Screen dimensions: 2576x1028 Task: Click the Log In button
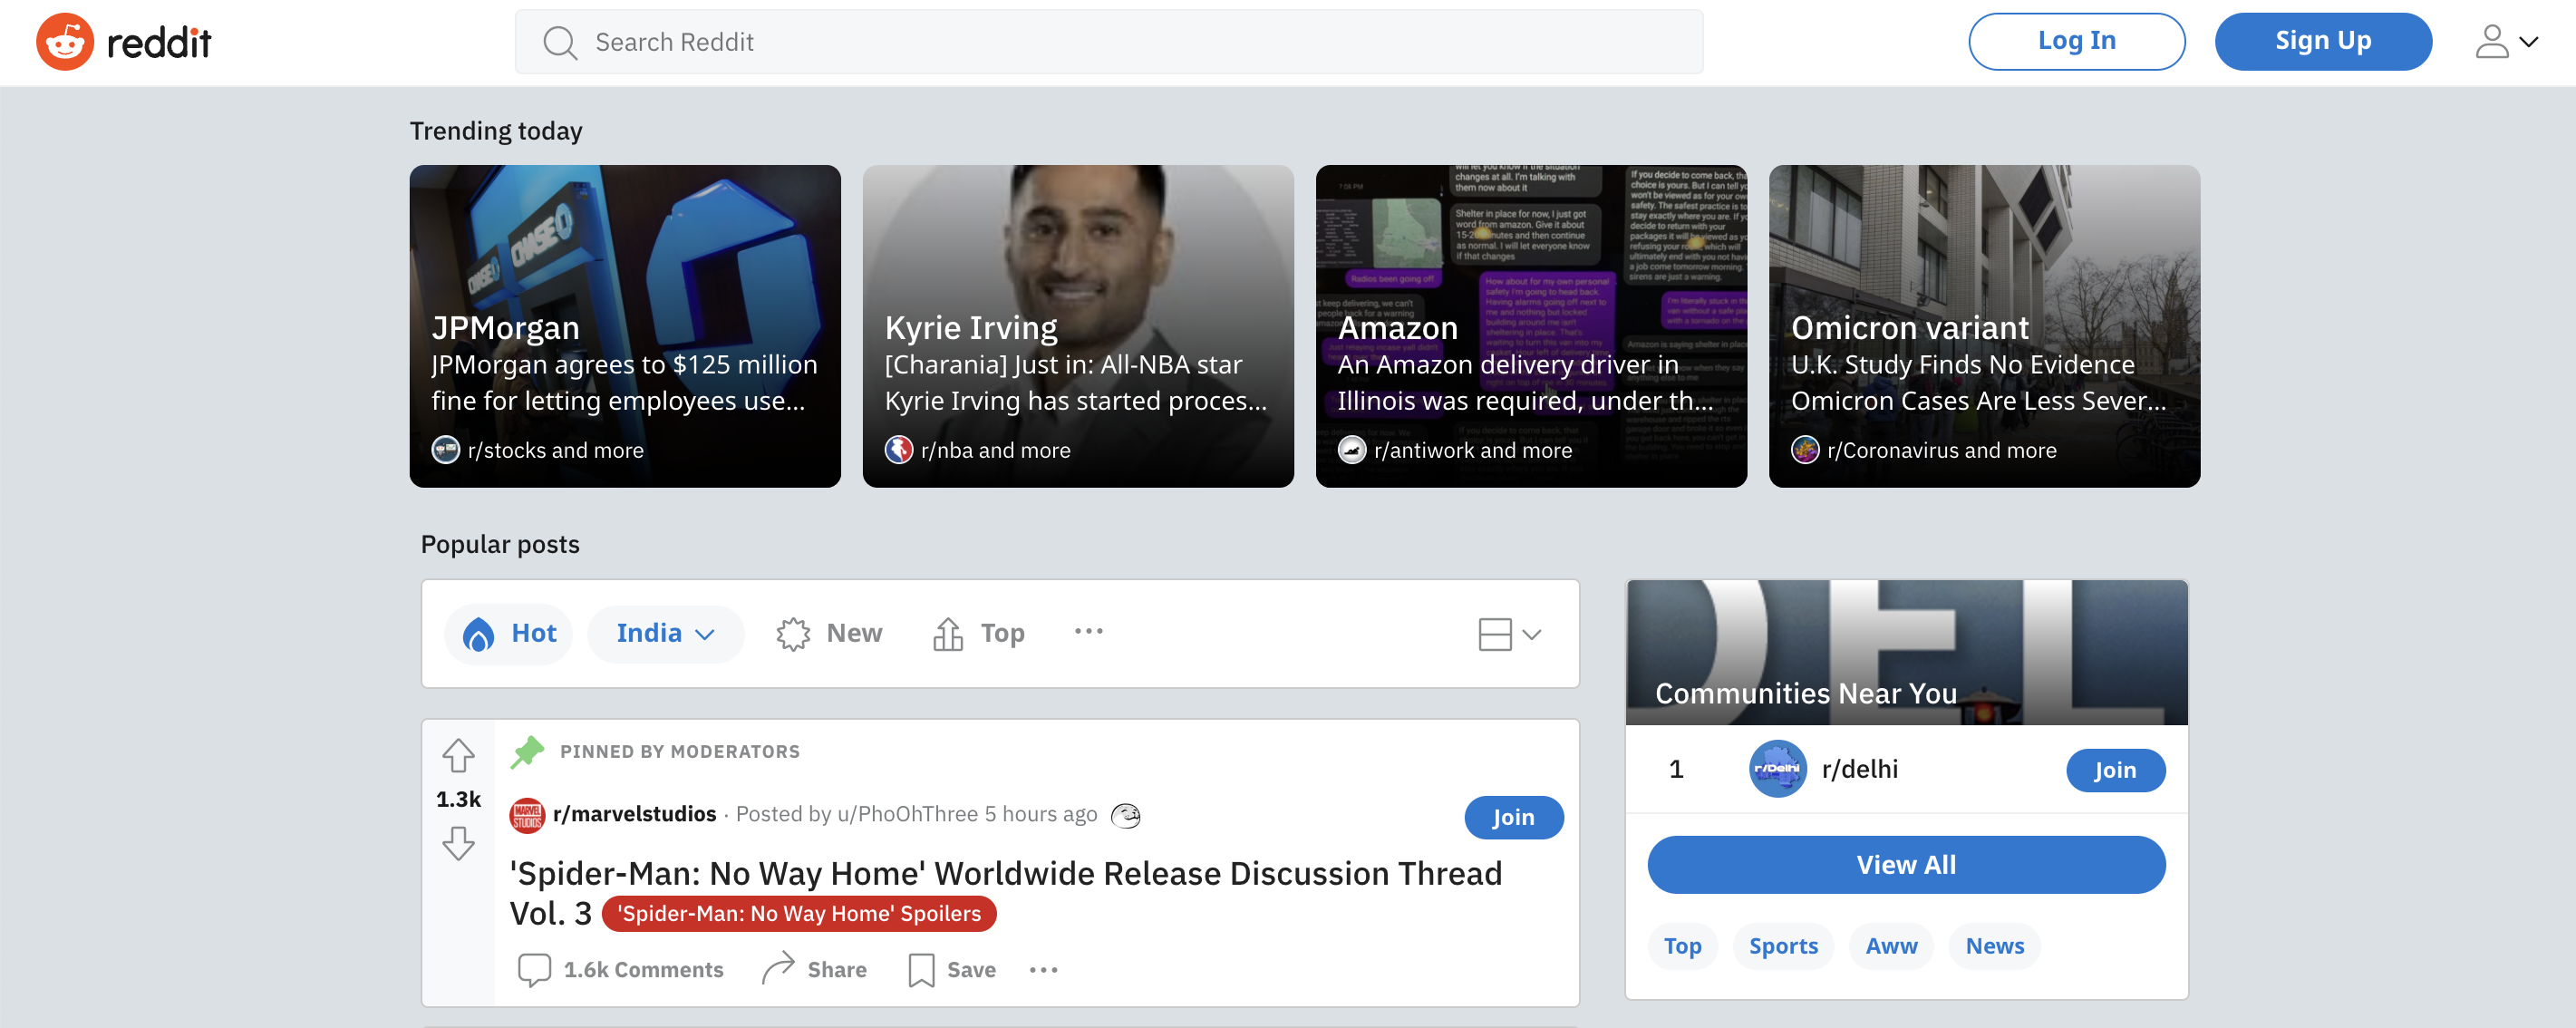(x=2076, y=41)
